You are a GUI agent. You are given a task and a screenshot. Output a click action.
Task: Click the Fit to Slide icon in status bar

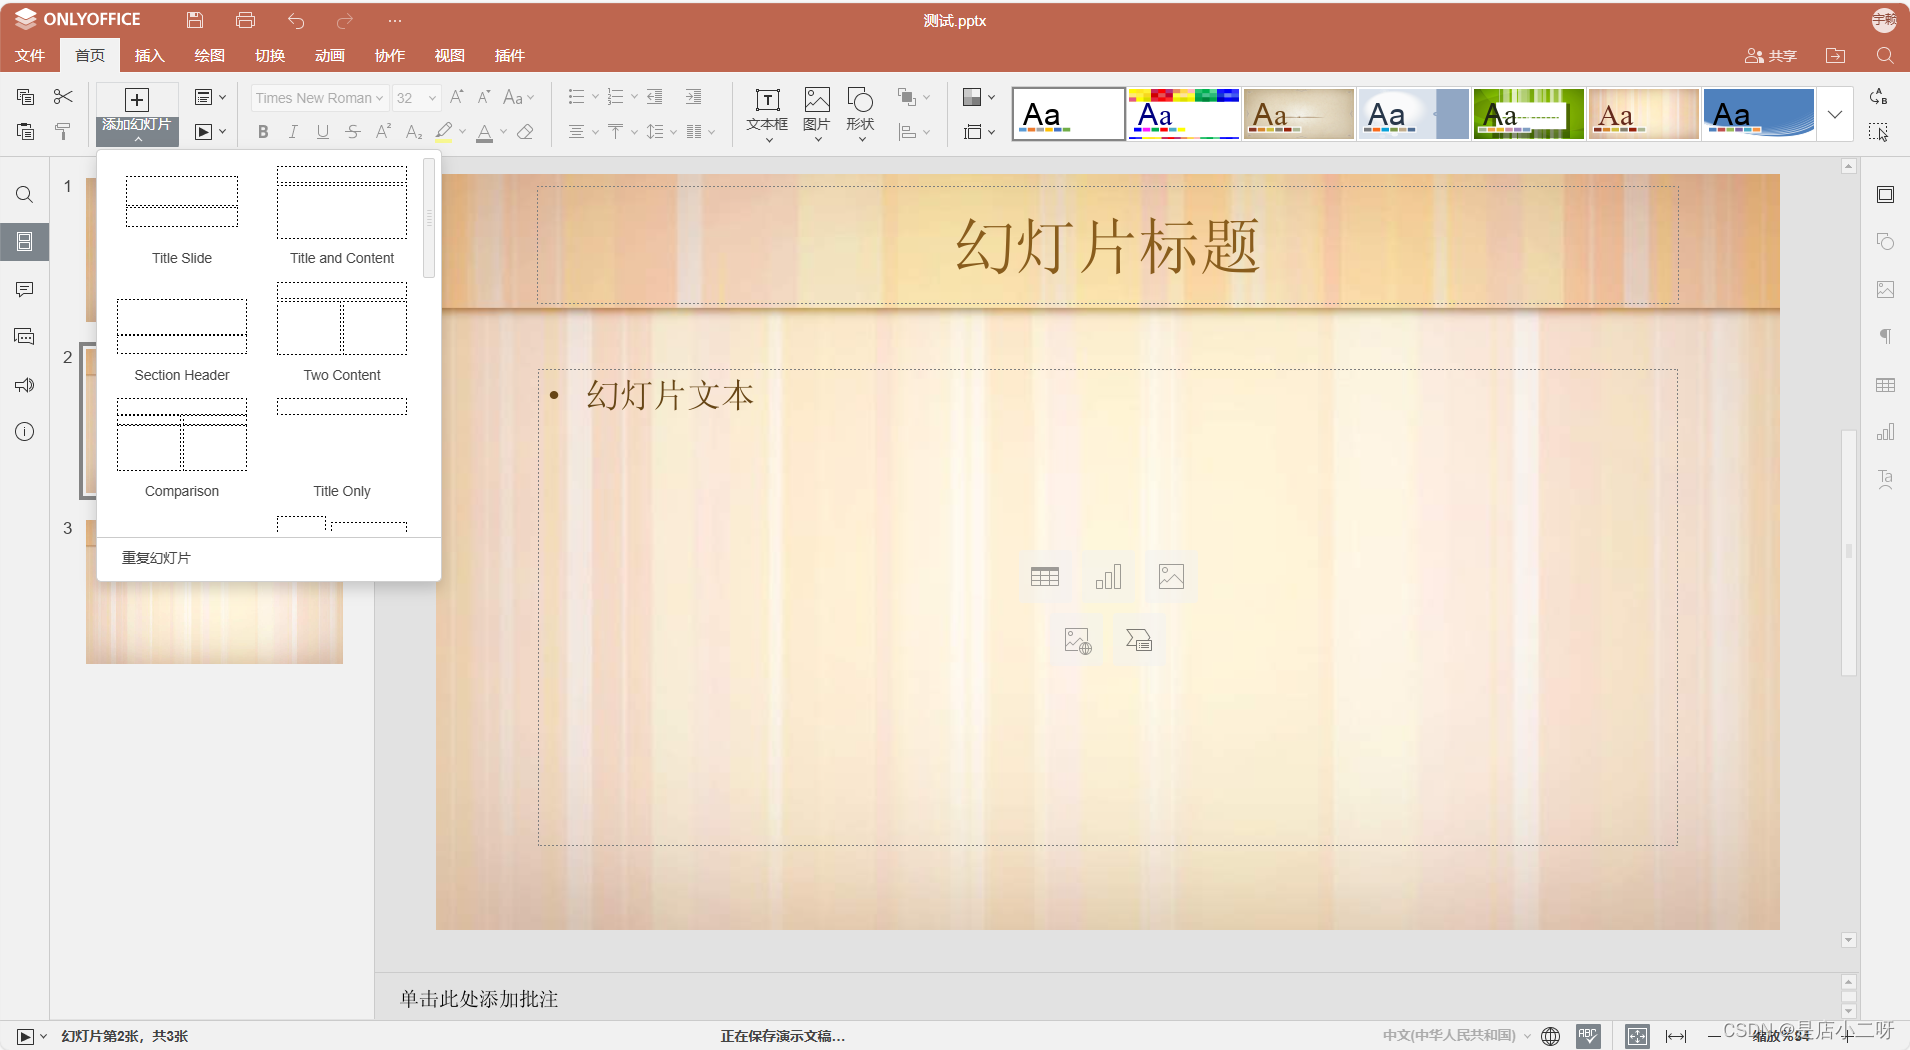1637,1036
